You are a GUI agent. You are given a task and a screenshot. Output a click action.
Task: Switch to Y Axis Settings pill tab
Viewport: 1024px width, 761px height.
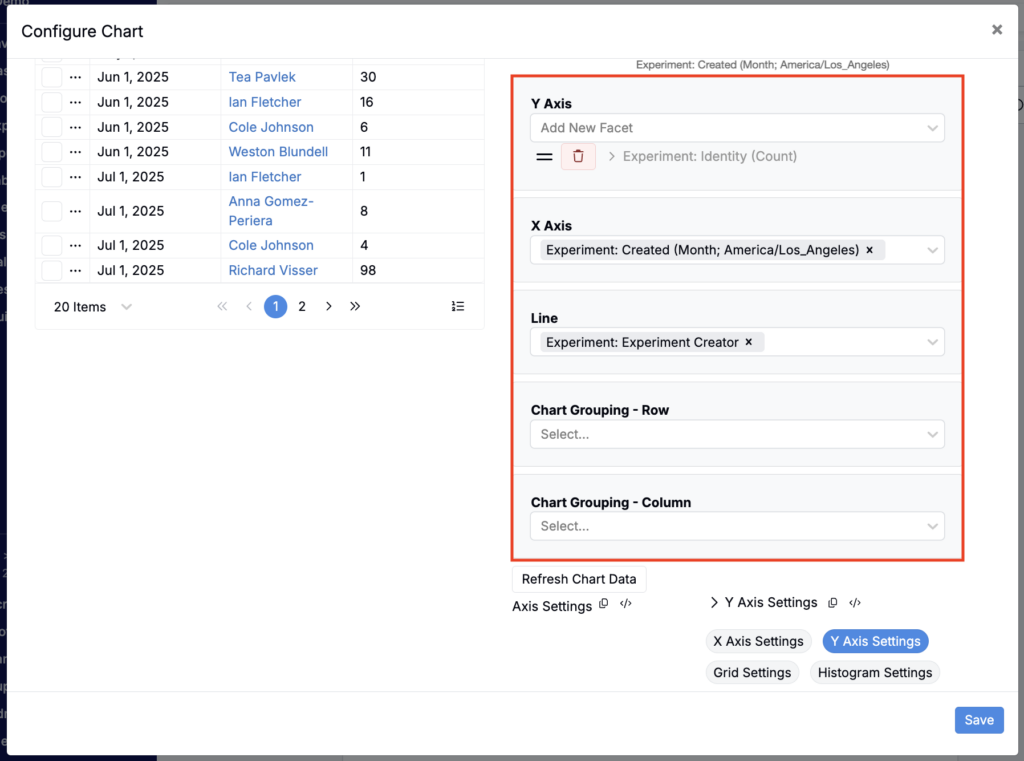tap(875, 641)
